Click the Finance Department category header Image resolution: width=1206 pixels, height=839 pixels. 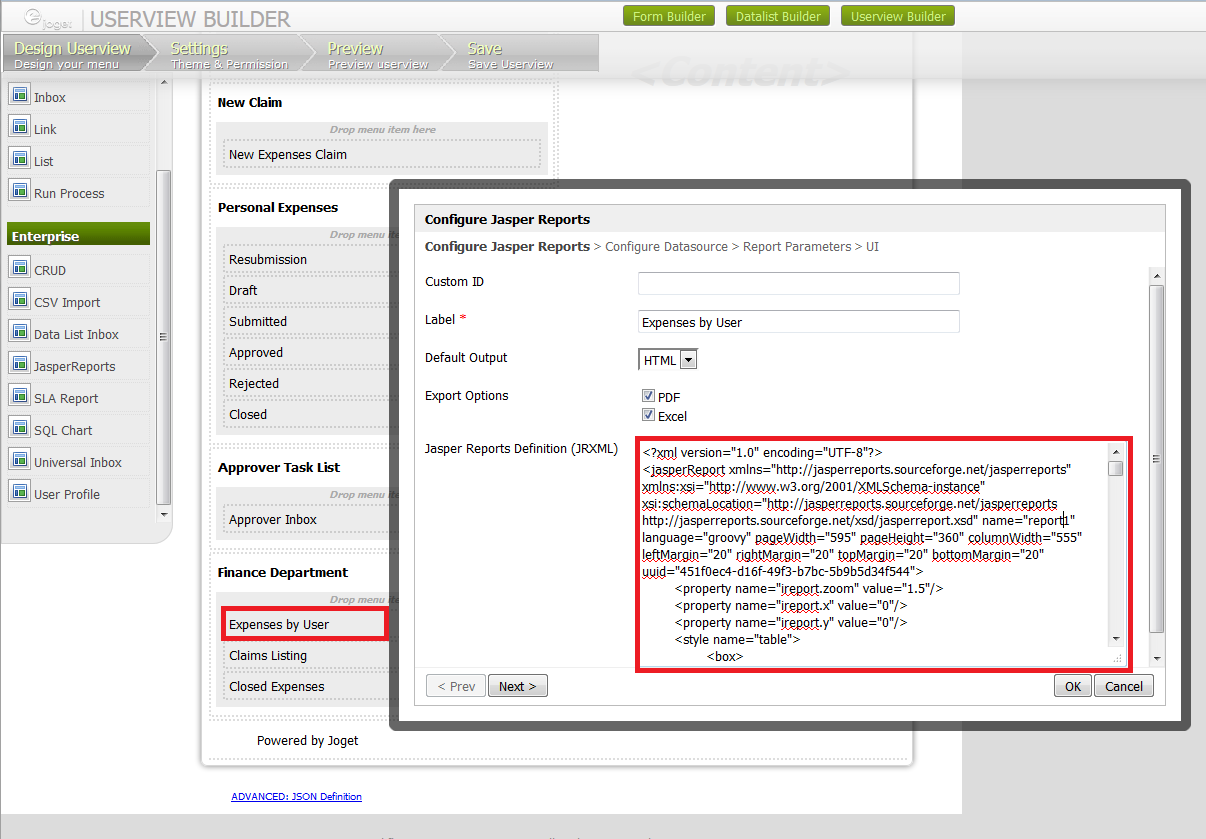point(283,572)
